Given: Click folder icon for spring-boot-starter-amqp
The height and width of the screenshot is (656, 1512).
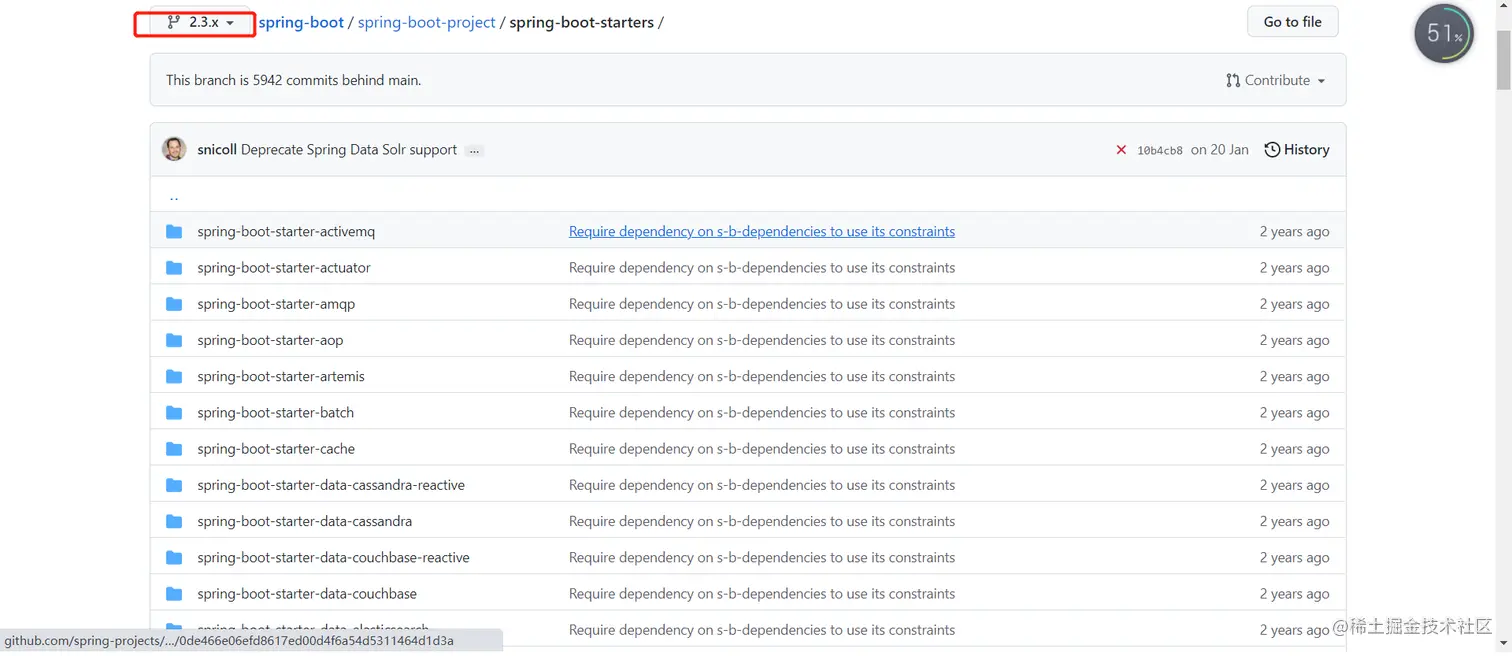Looking at the screenshot, I should [174, 304].
